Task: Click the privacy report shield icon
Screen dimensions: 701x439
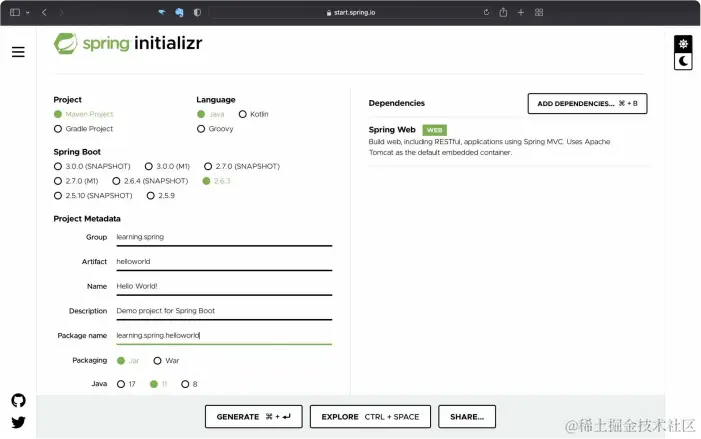Action: click(x=197, y=13)
